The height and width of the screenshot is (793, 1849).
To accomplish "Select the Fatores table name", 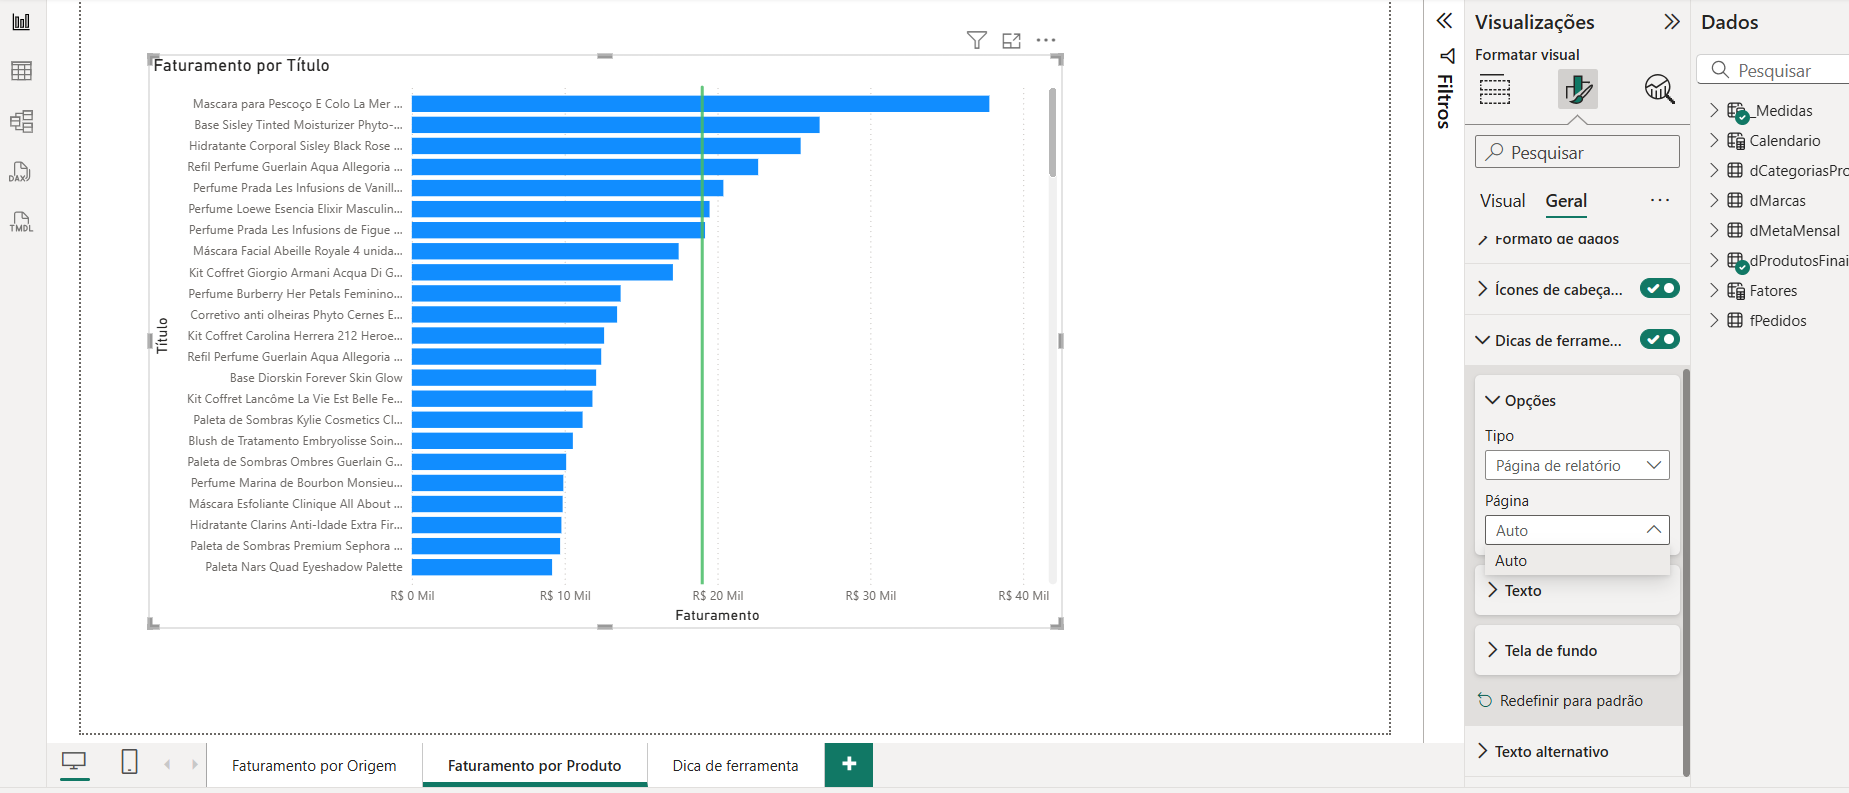I will click(1773, 291).
